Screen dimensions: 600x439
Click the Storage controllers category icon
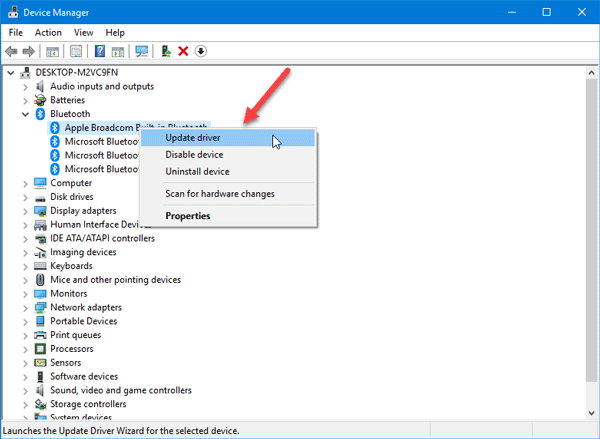[40, 404]
